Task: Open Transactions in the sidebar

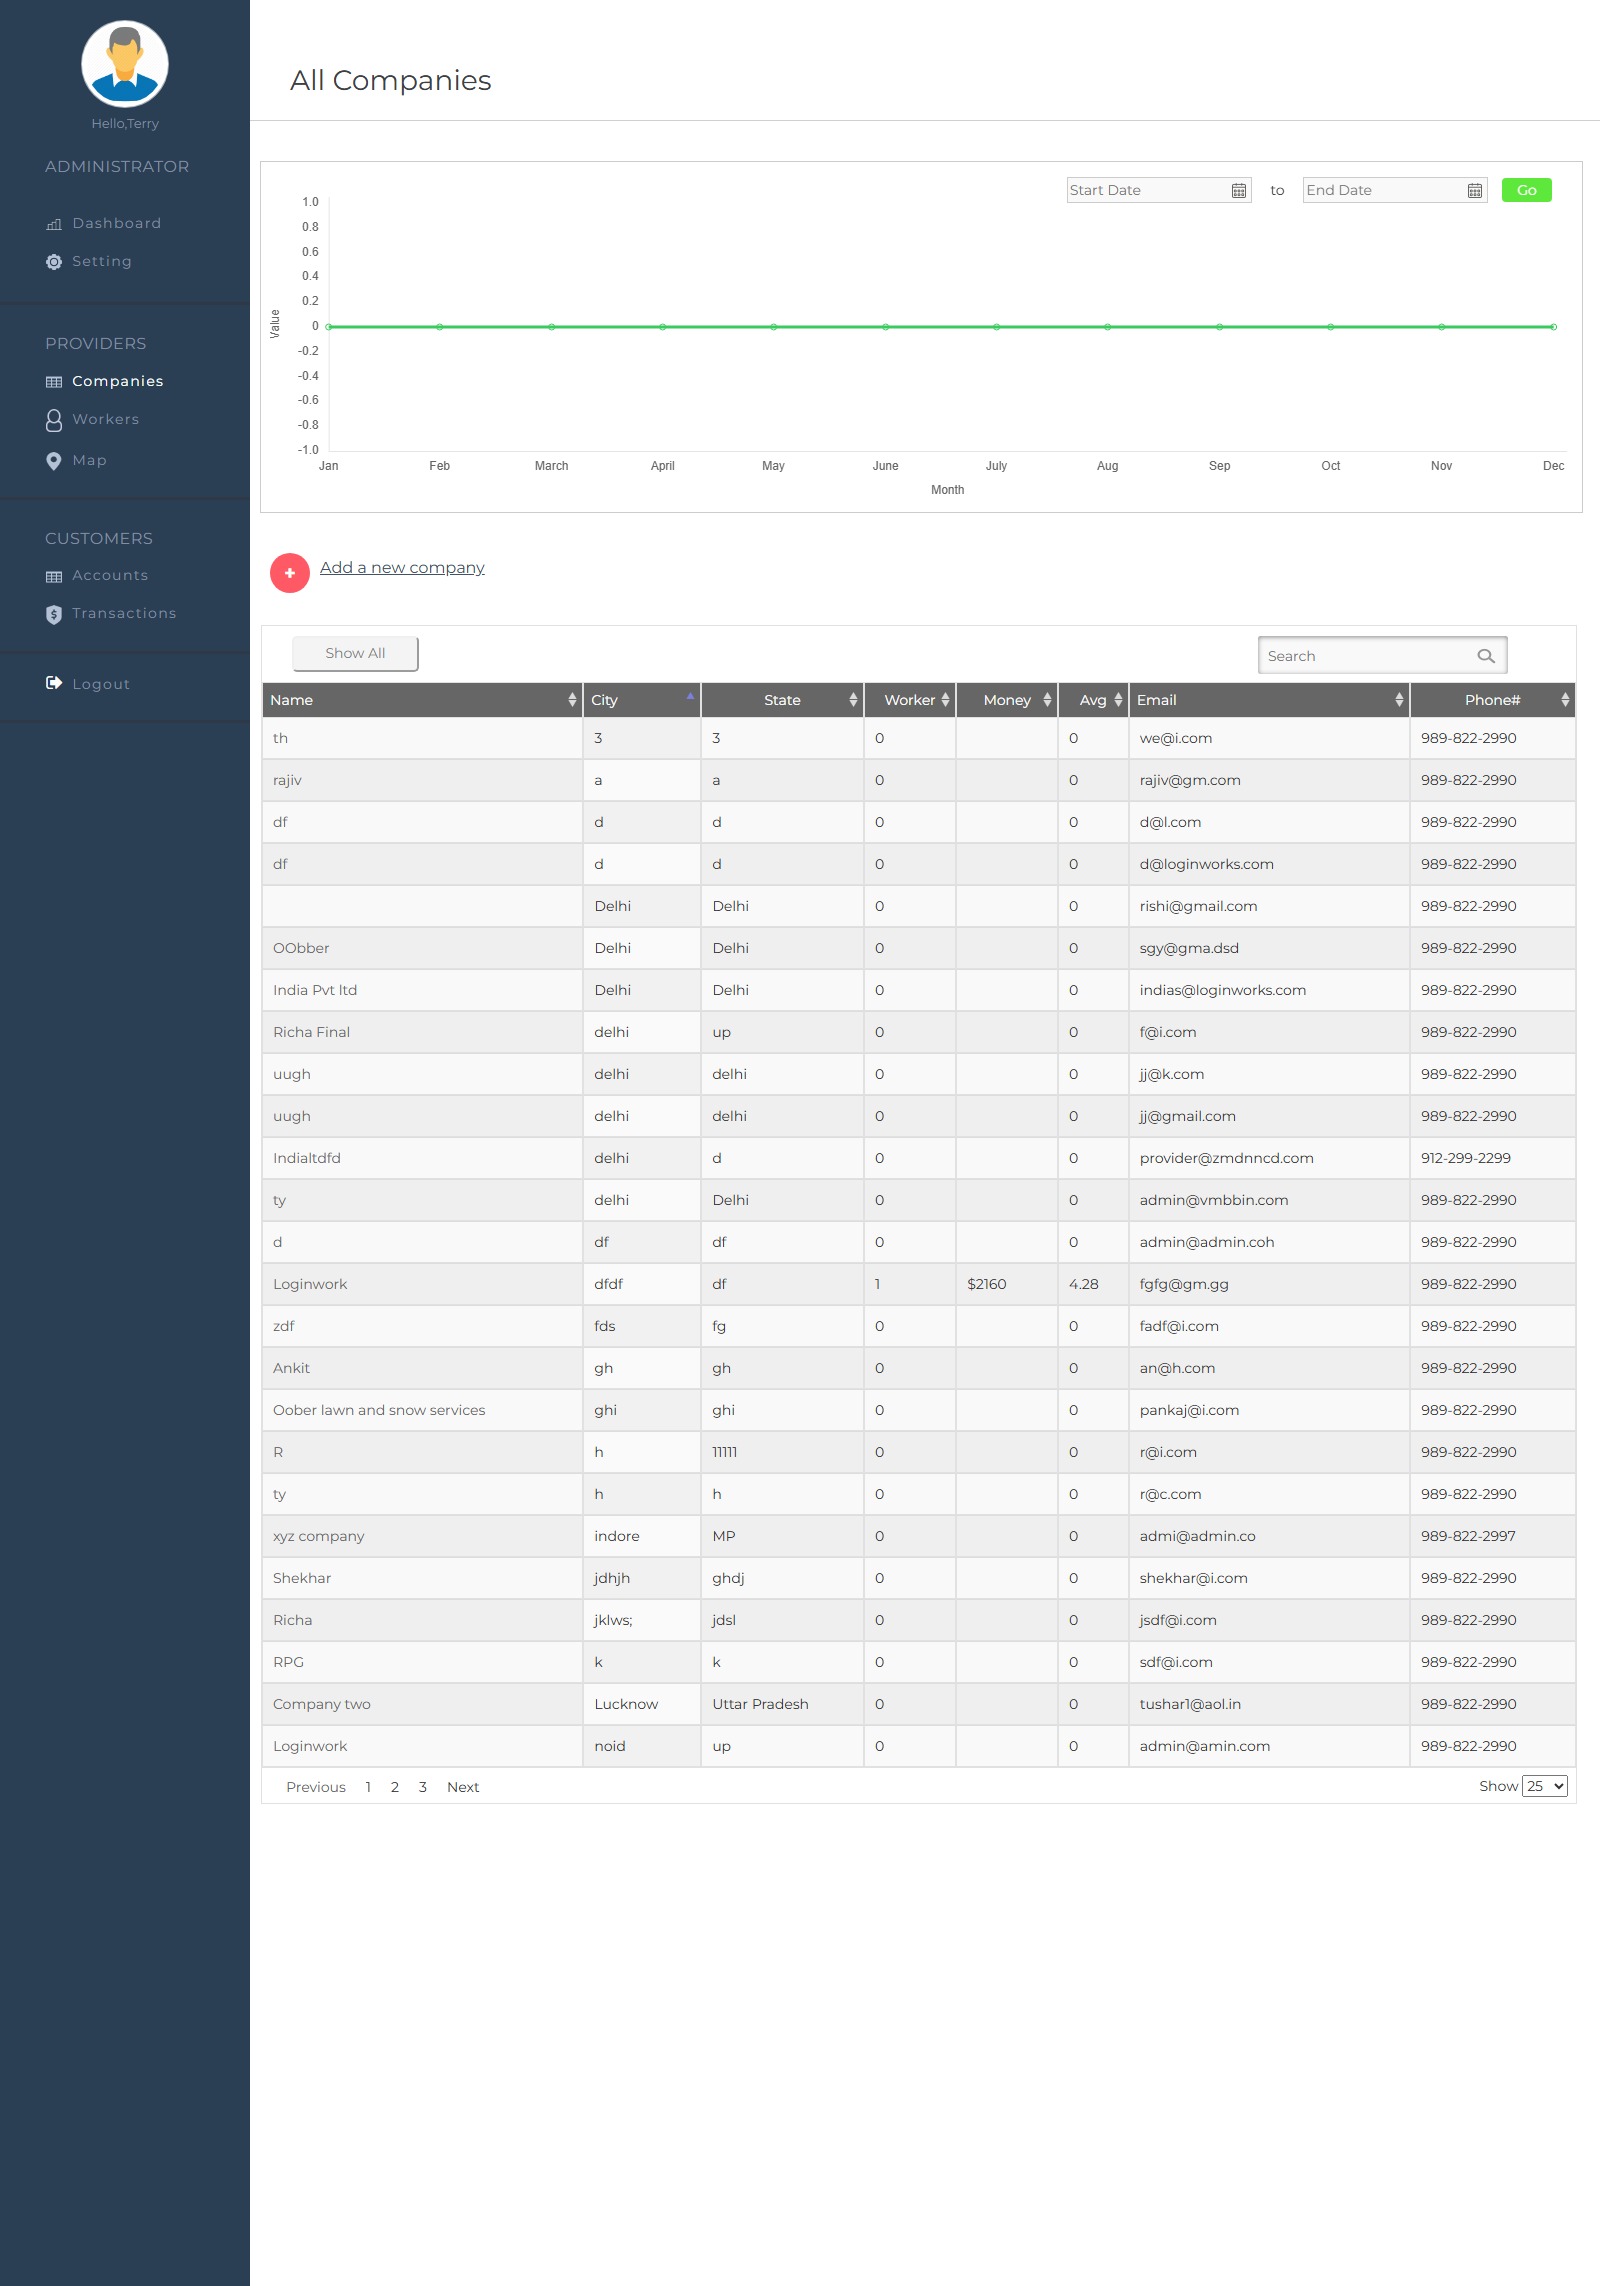Action: click(x=124, y=613)
